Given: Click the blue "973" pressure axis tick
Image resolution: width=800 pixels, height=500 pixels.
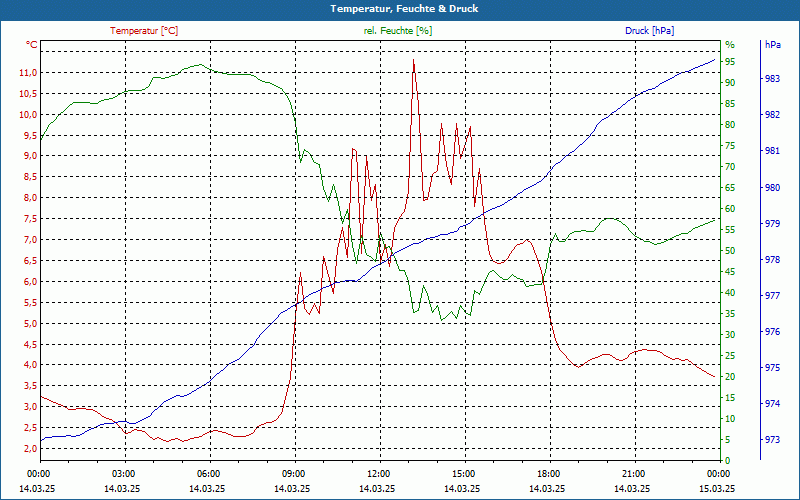Looking at the screenshot, I should click(772, 440).
